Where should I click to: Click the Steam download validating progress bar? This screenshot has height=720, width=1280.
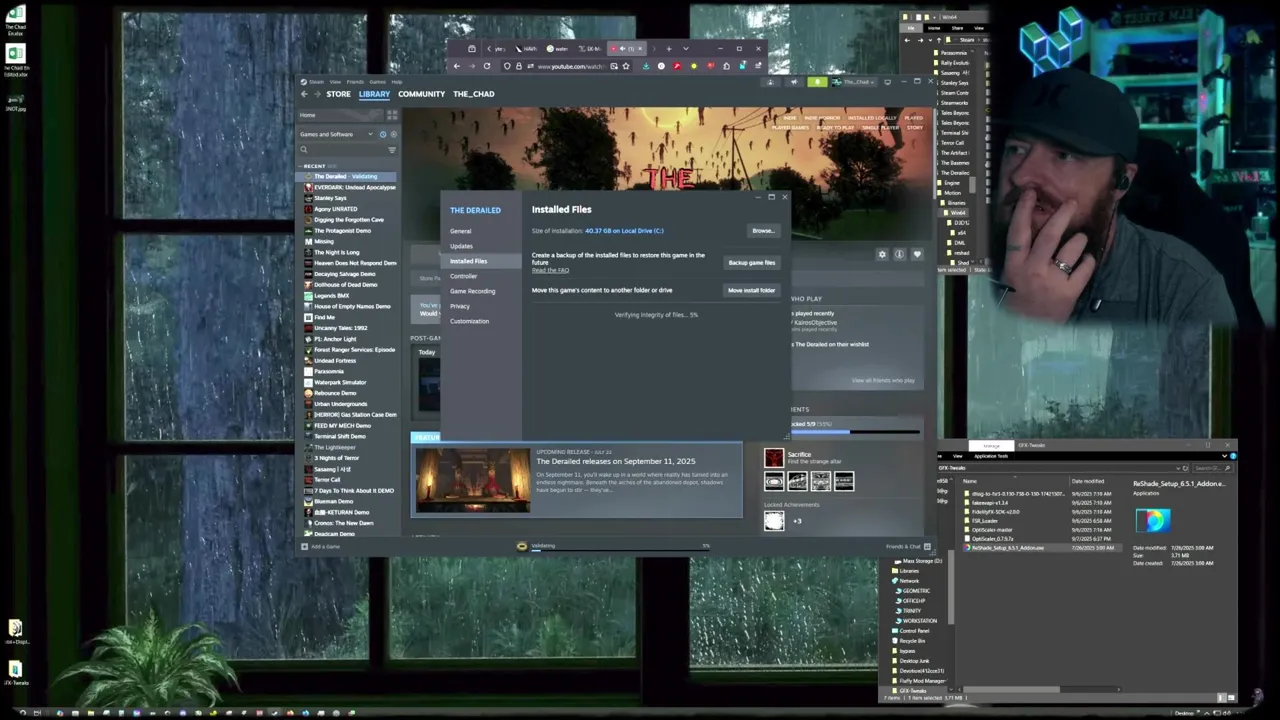coord(620,549)
